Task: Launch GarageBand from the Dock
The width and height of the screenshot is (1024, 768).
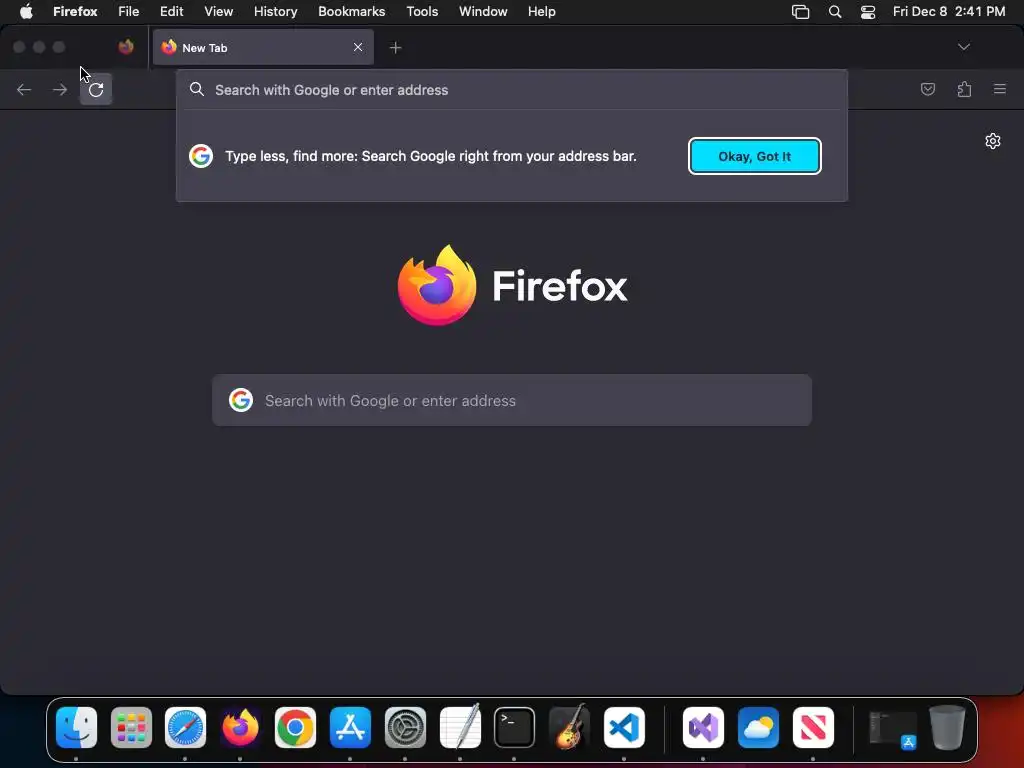Action: tap(569, 727)
